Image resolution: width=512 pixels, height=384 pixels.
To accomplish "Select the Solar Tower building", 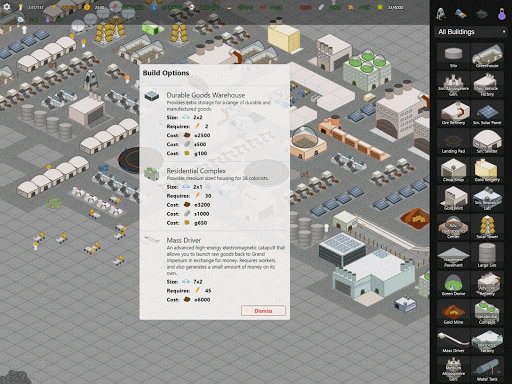I will pyautogui.click(x=487, y=227).
